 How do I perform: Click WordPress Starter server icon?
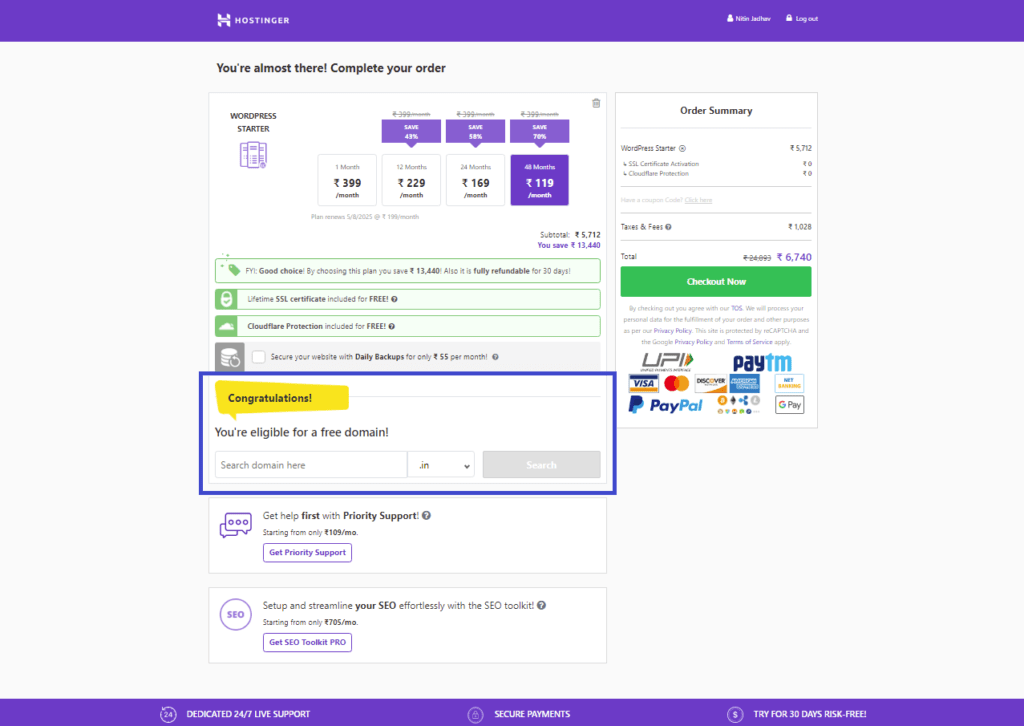tap(253, 155)
